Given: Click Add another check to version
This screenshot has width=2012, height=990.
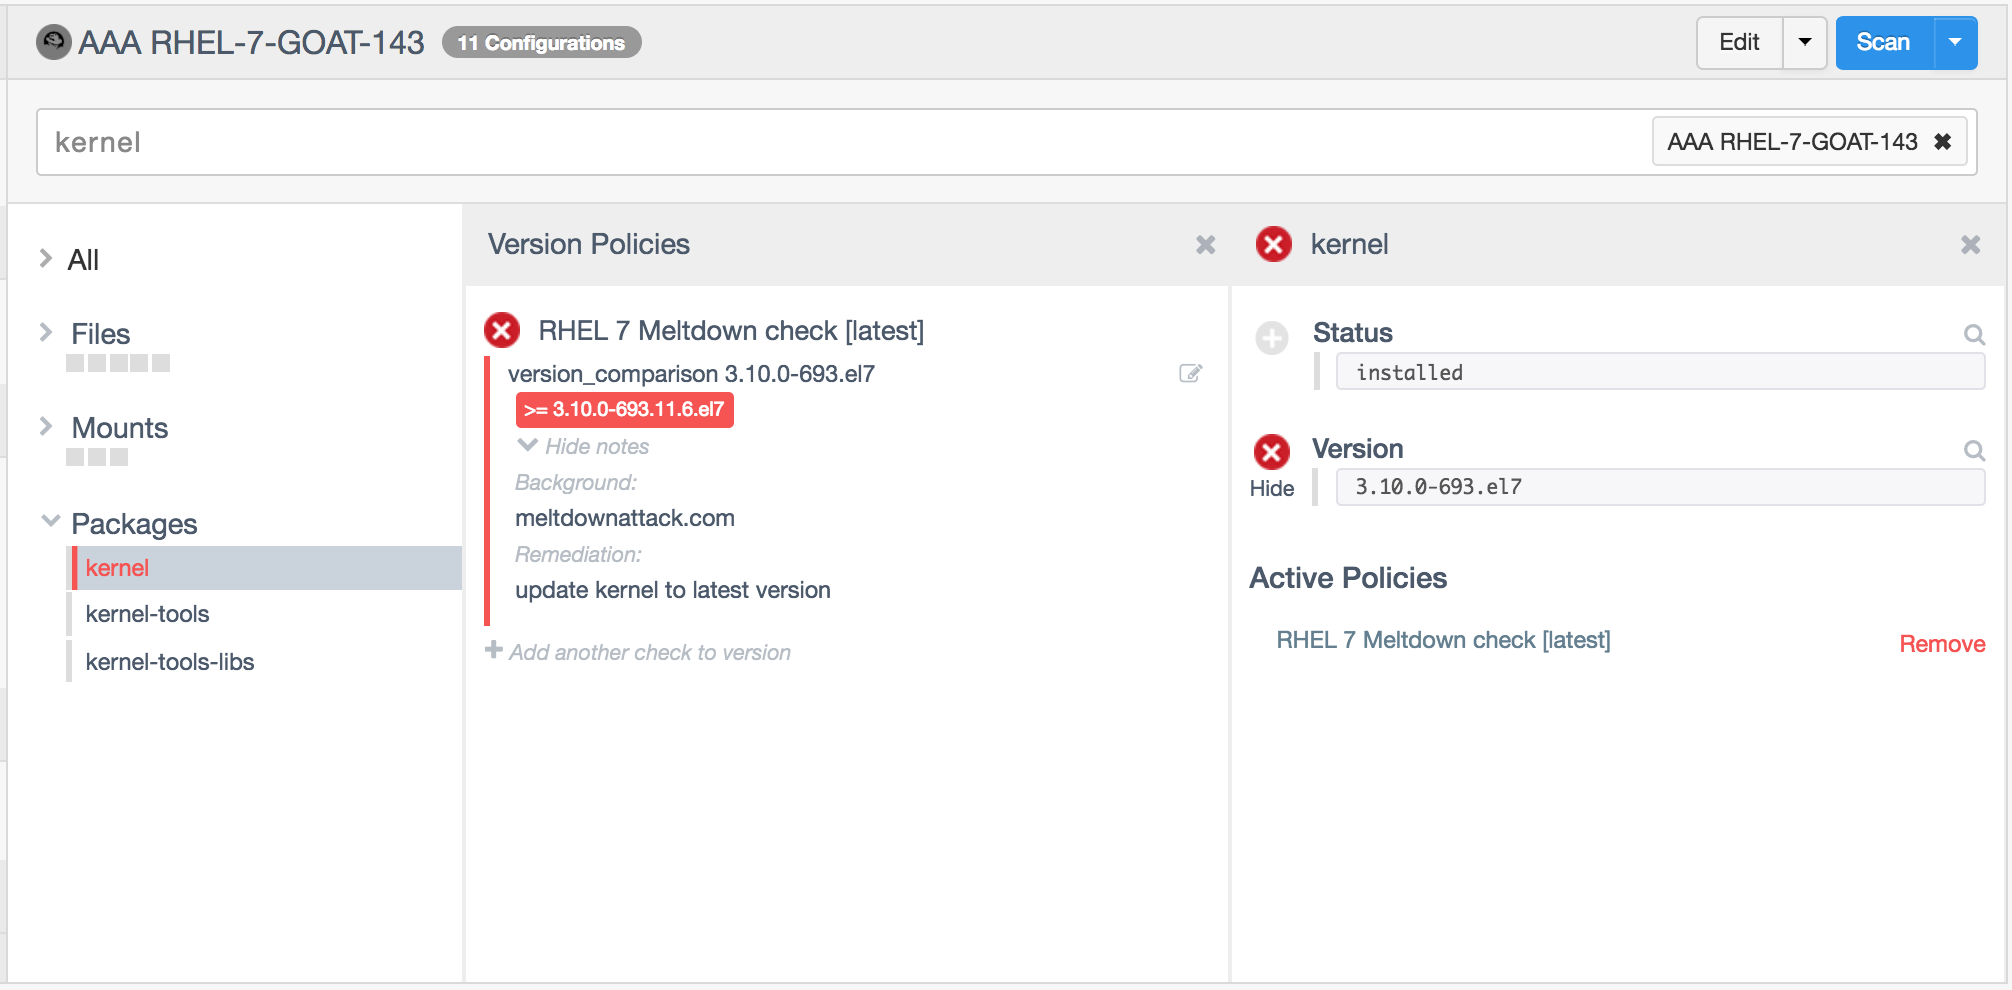Looking at the screenshot, I should (638, 652).
